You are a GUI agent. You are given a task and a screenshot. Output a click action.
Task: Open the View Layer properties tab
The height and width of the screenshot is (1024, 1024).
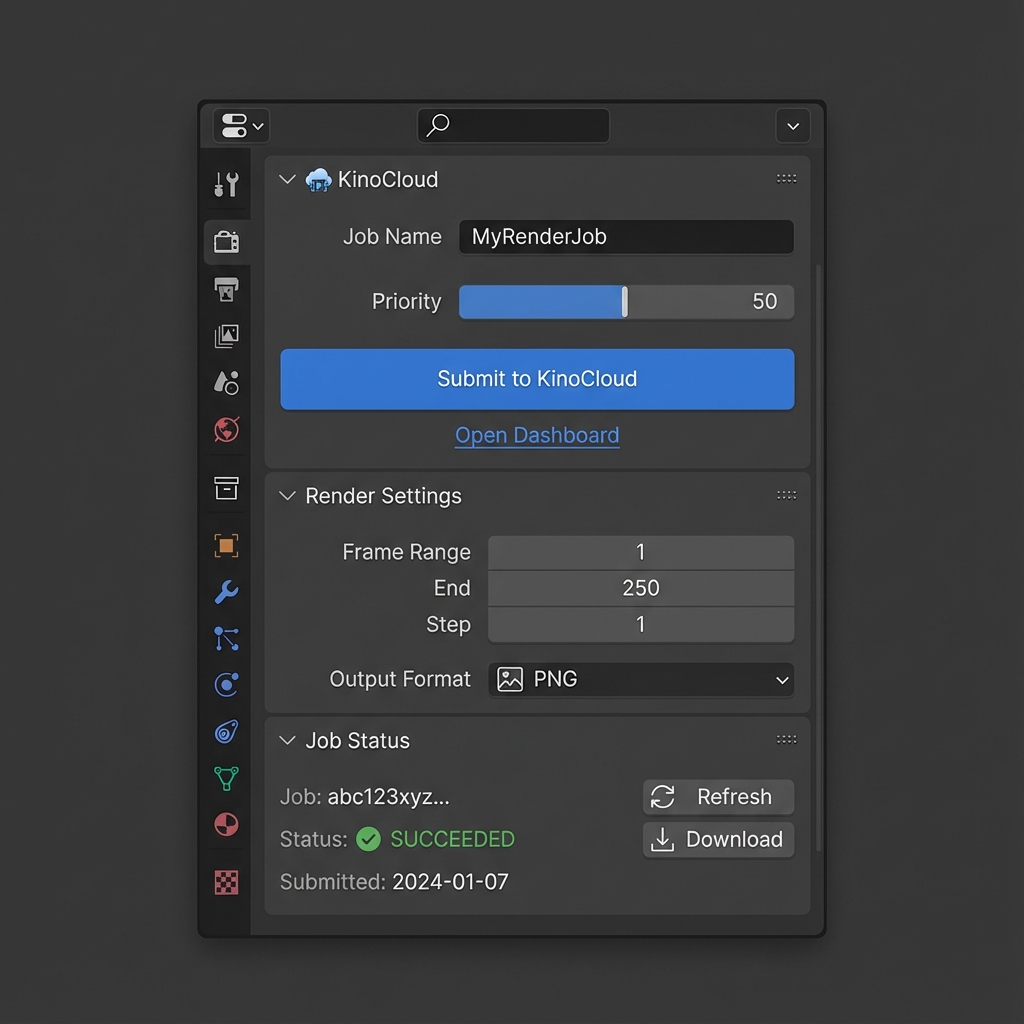coord(227,336)
